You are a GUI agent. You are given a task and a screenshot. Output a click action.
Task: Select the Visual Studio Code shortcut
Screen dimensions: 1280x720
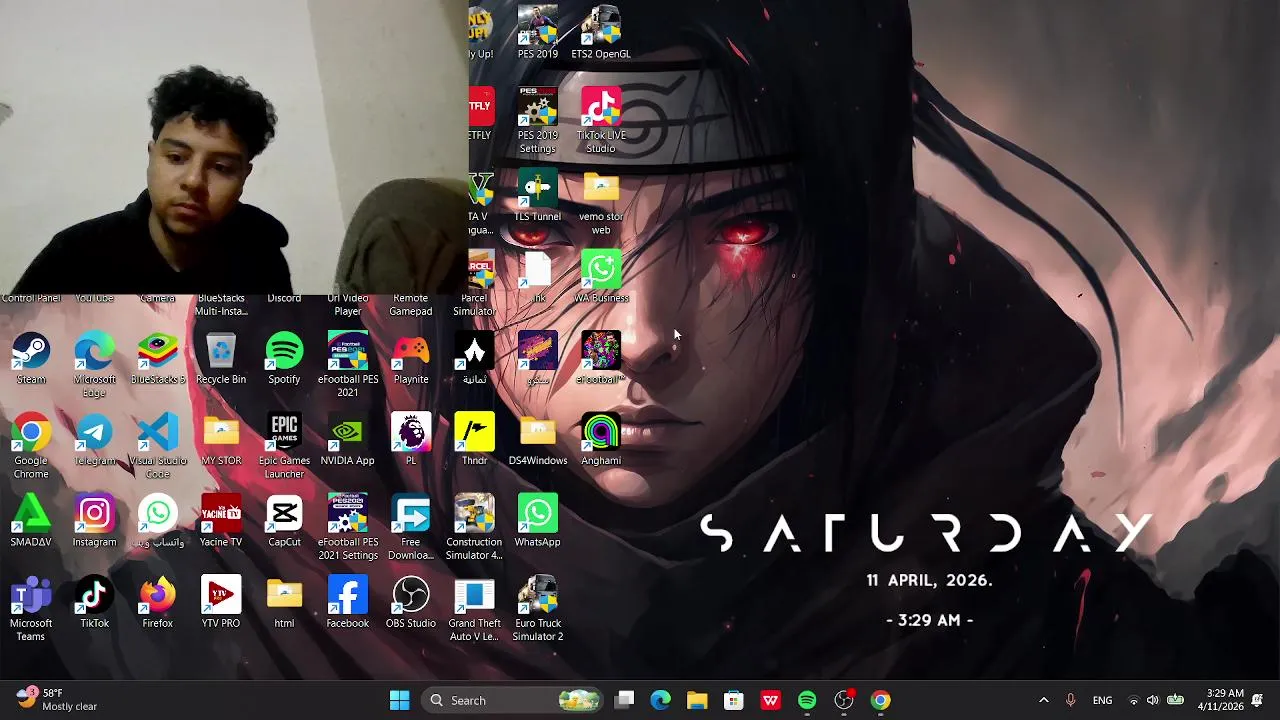(158, 447)
